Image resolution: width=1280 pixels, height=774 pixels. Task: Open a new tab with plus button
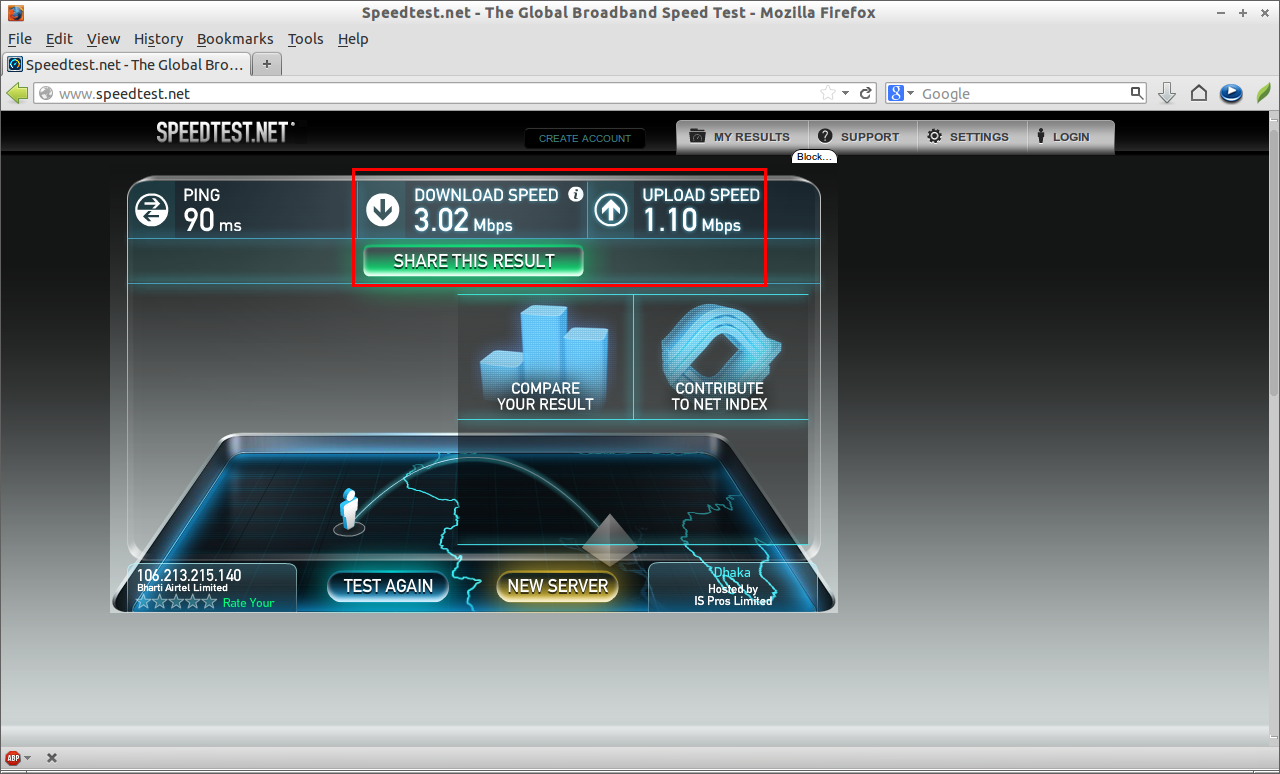point(267,64)
